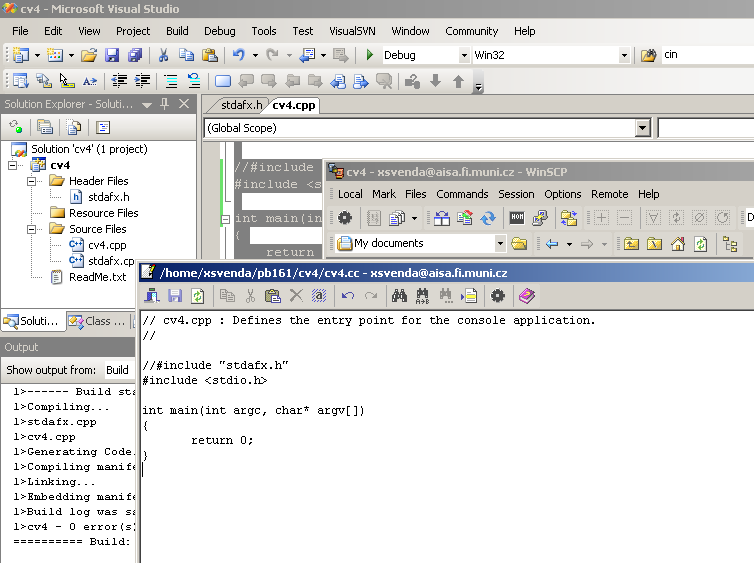The width and height of the screenshot is (754, 563).
Task: Click 'return 0;' line in WinSCP editor
Action: point(222,440)
